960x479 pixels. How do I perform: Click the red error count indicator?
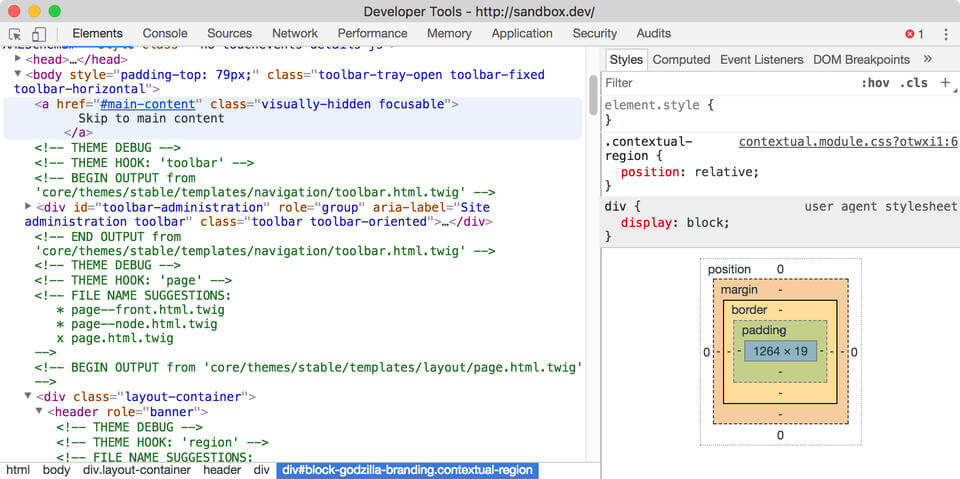point(915,34)
